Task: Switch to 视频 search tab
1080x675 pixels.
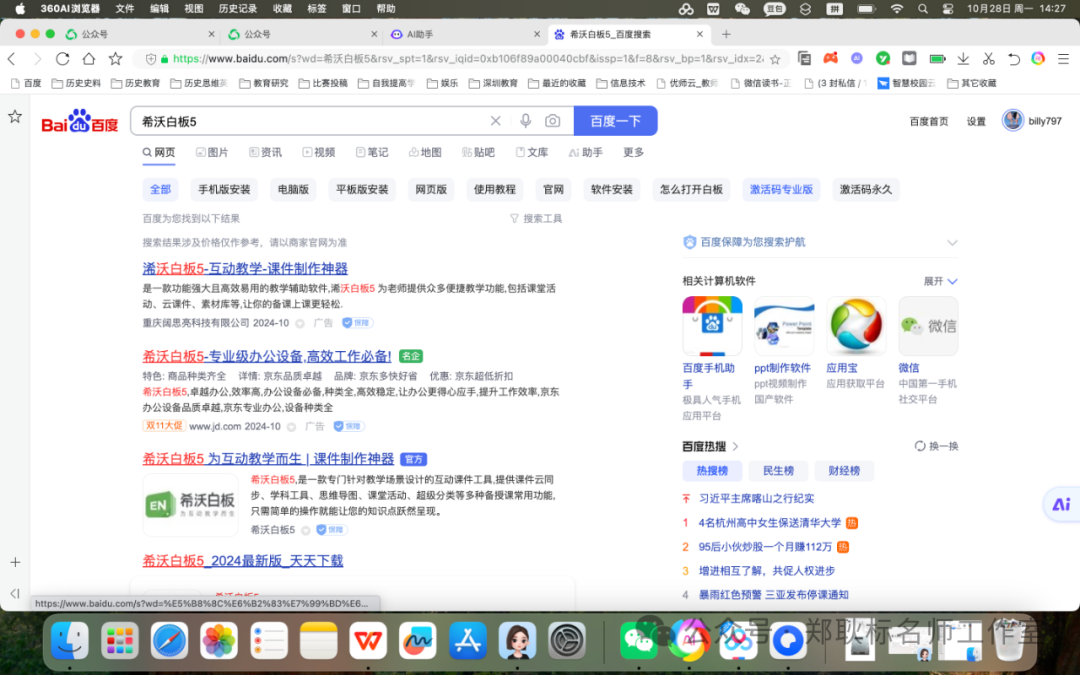Action: click(x=318, y=152)
